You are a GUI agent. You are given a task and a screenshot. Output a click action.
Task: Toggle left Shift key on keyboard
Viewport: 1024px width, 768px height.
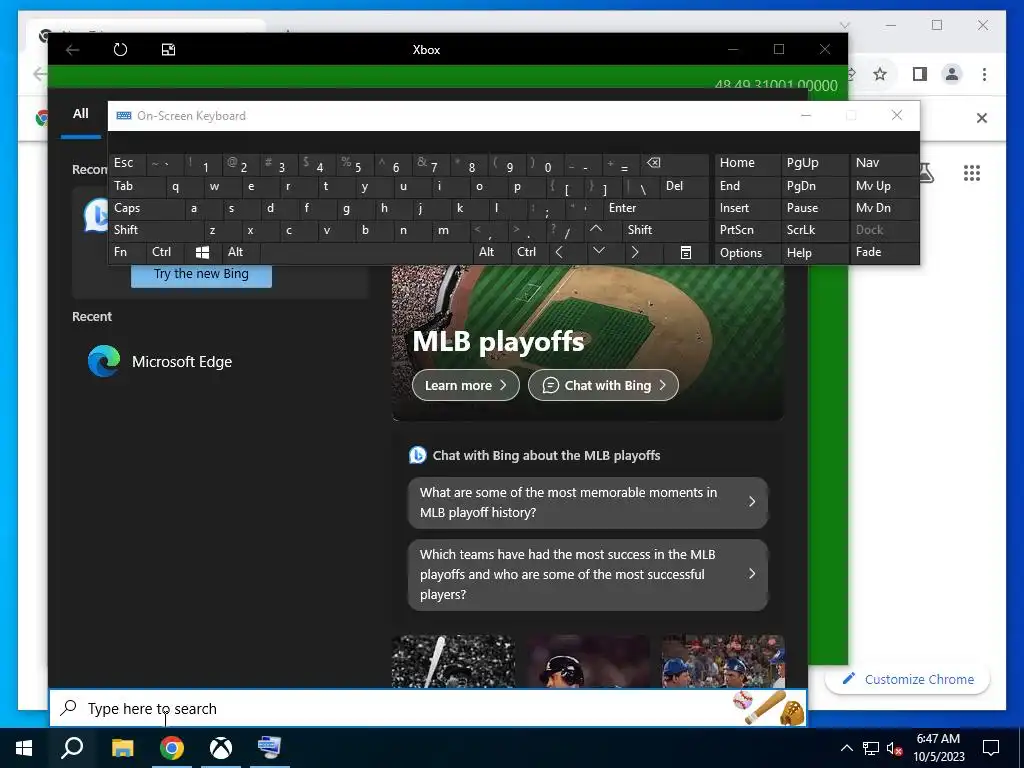(155, 230)
